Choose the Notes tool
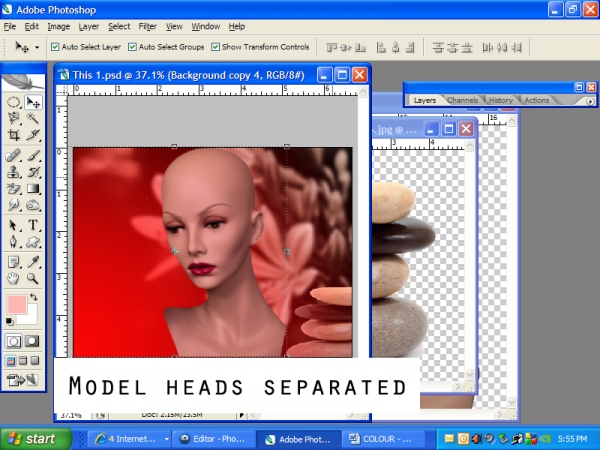600x450 pixels. tap(14, 262)
